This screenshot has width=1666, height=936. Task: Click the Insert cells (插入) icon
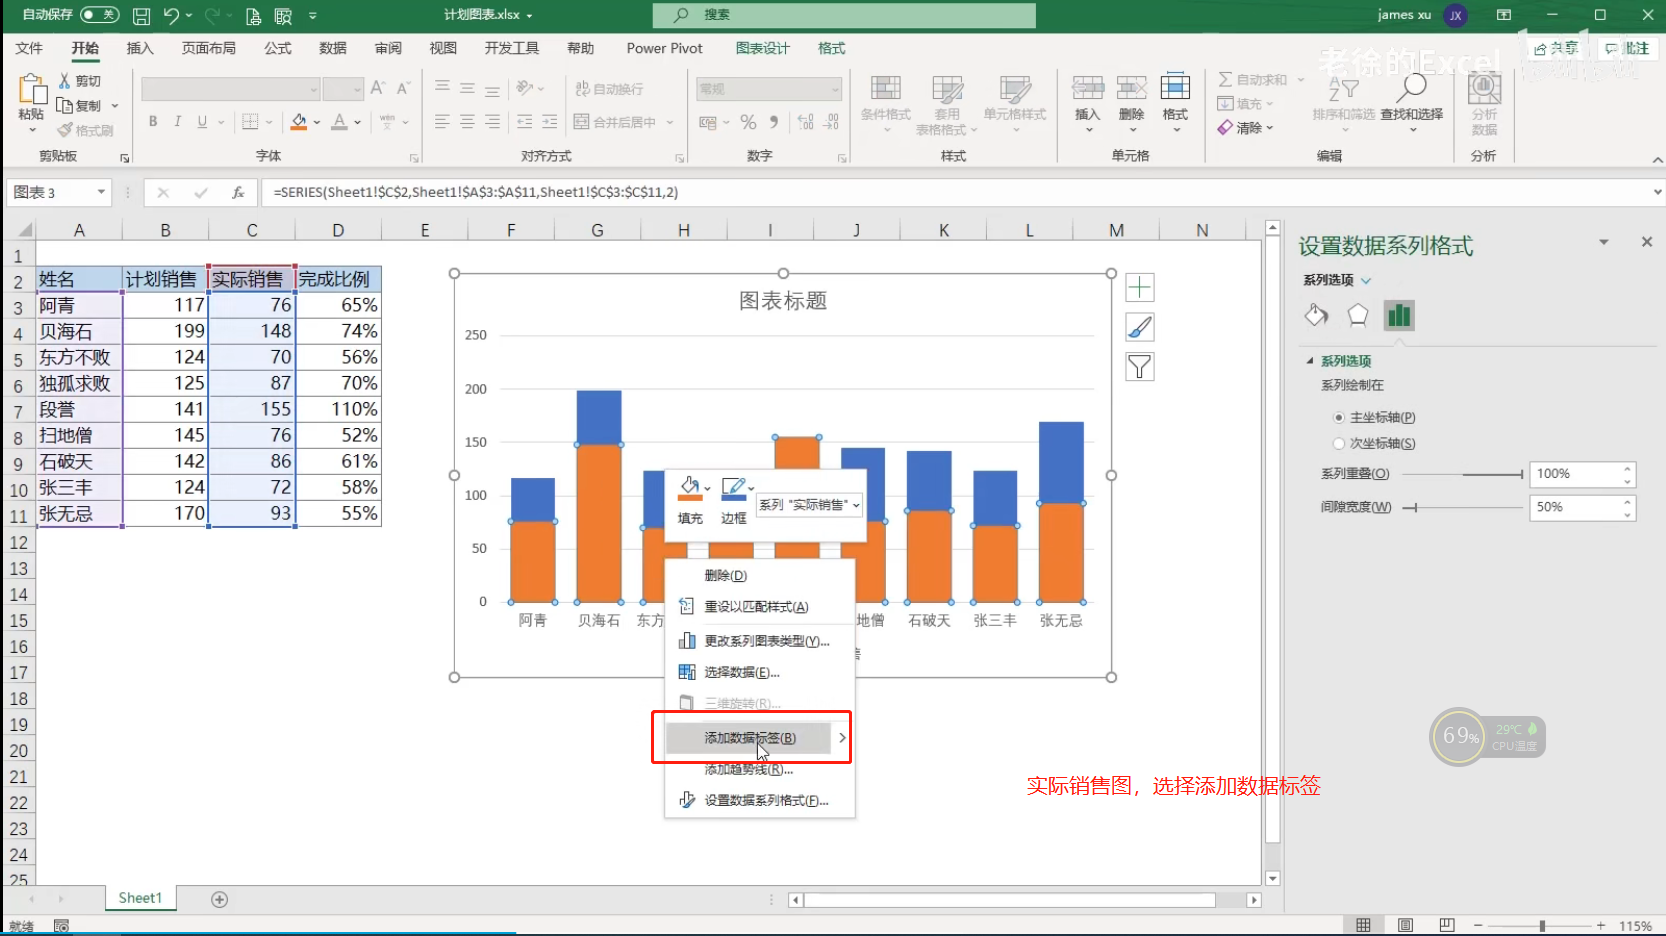pos(1088,88)
